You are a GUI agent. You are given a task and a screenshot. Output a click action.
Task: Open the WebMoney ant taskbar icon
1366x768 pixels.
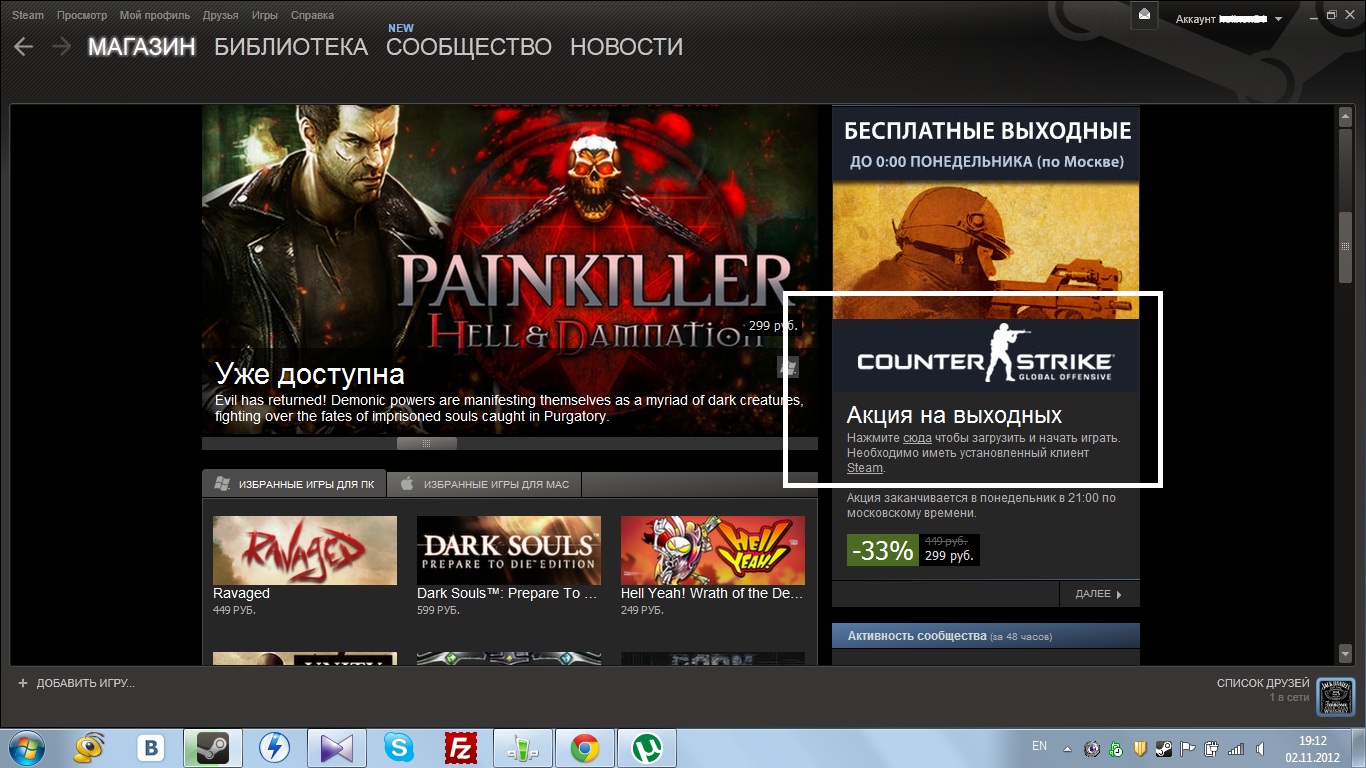point(91,747)
